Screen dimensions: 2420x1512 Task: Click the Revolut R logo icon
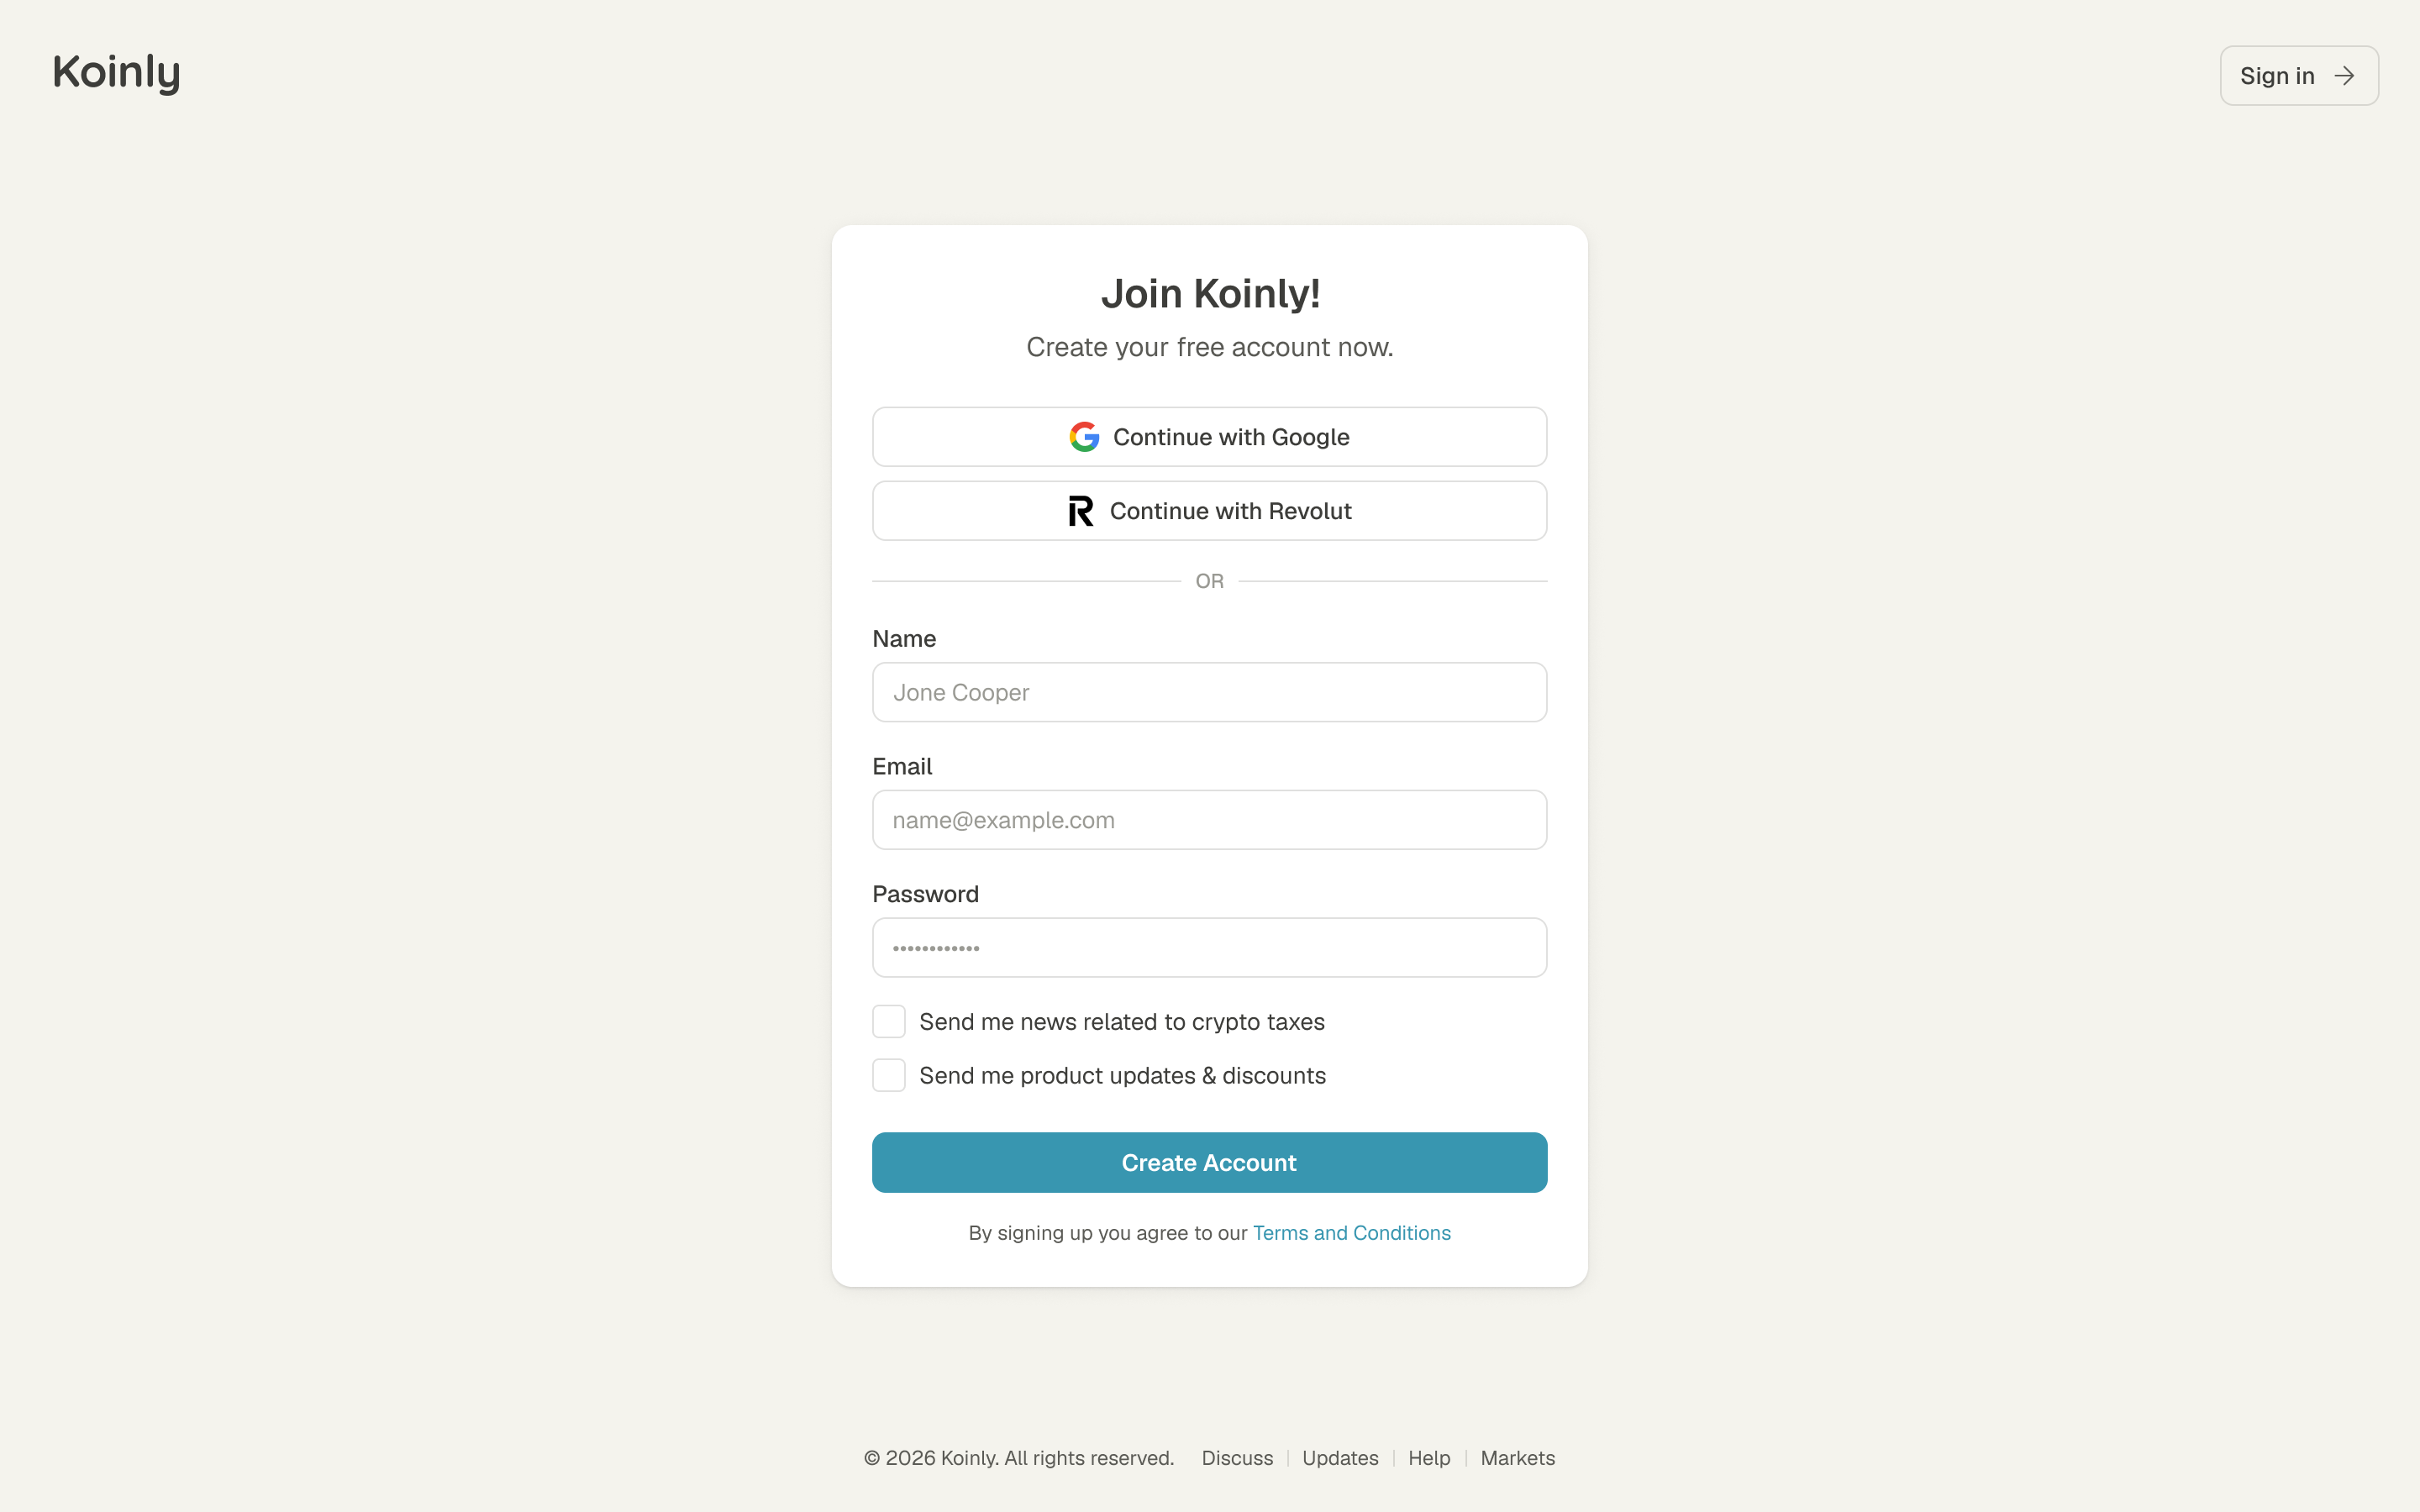(1081, 511)
